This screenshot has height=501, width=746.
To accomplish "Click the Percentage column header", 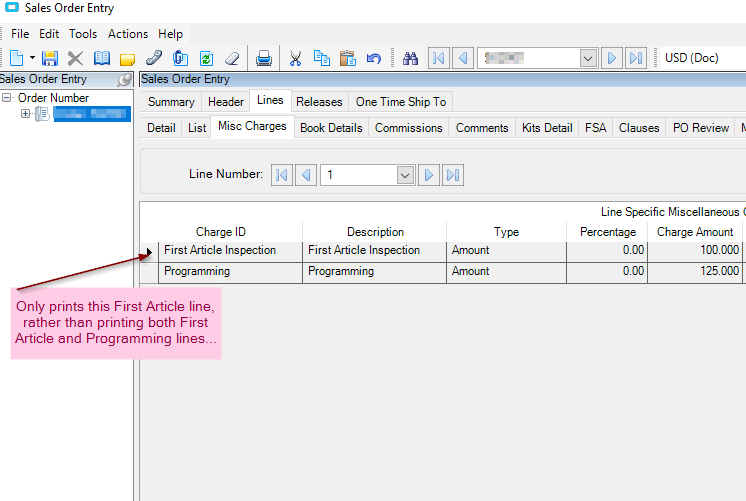I will [608, 232].
